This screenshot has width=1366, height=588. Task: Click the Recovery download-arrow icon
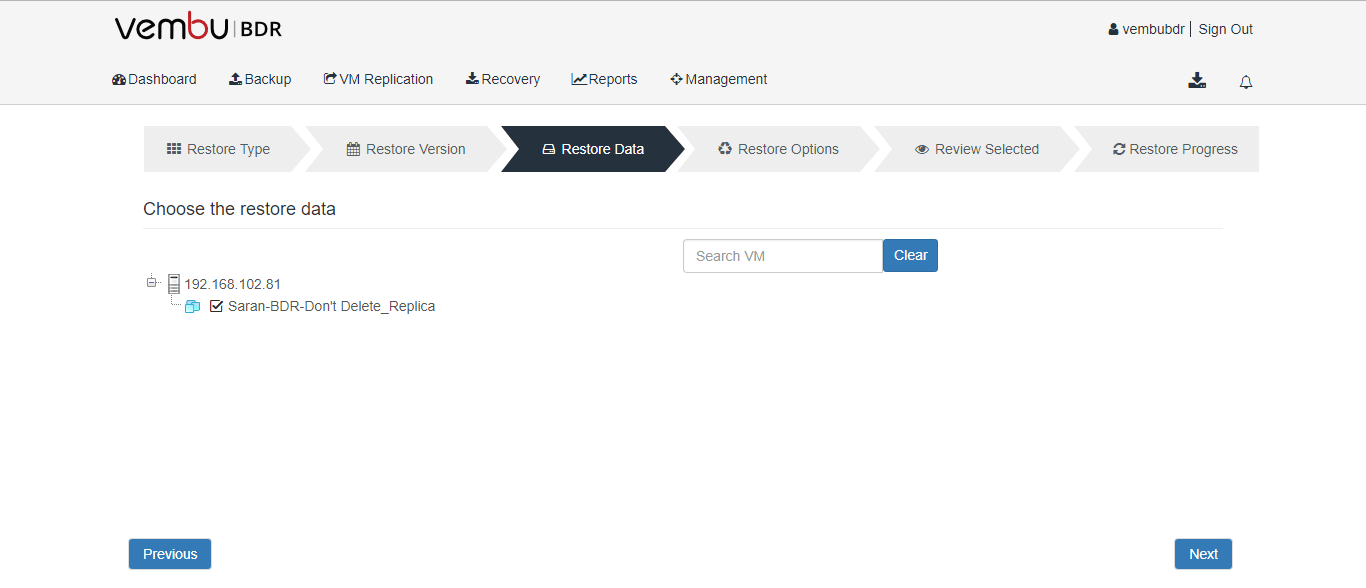472,79
